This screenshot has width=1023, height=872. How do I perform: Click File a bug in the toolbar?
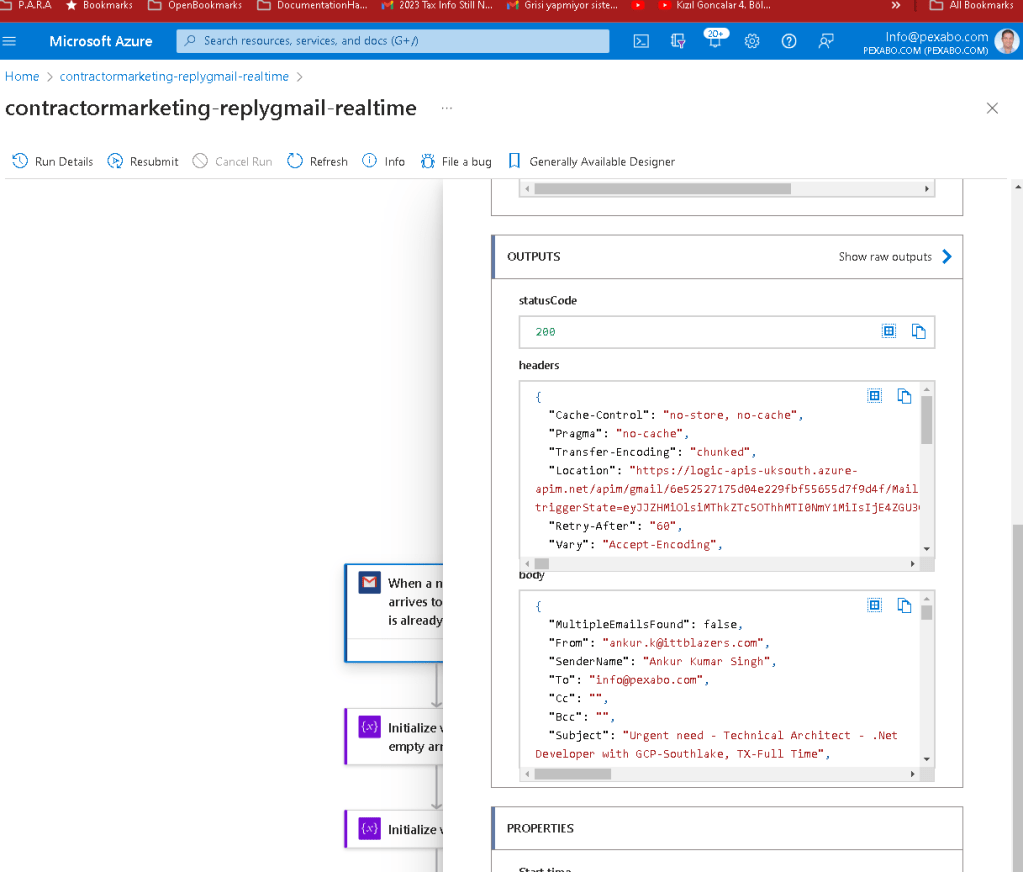click(x=456, y=161)
